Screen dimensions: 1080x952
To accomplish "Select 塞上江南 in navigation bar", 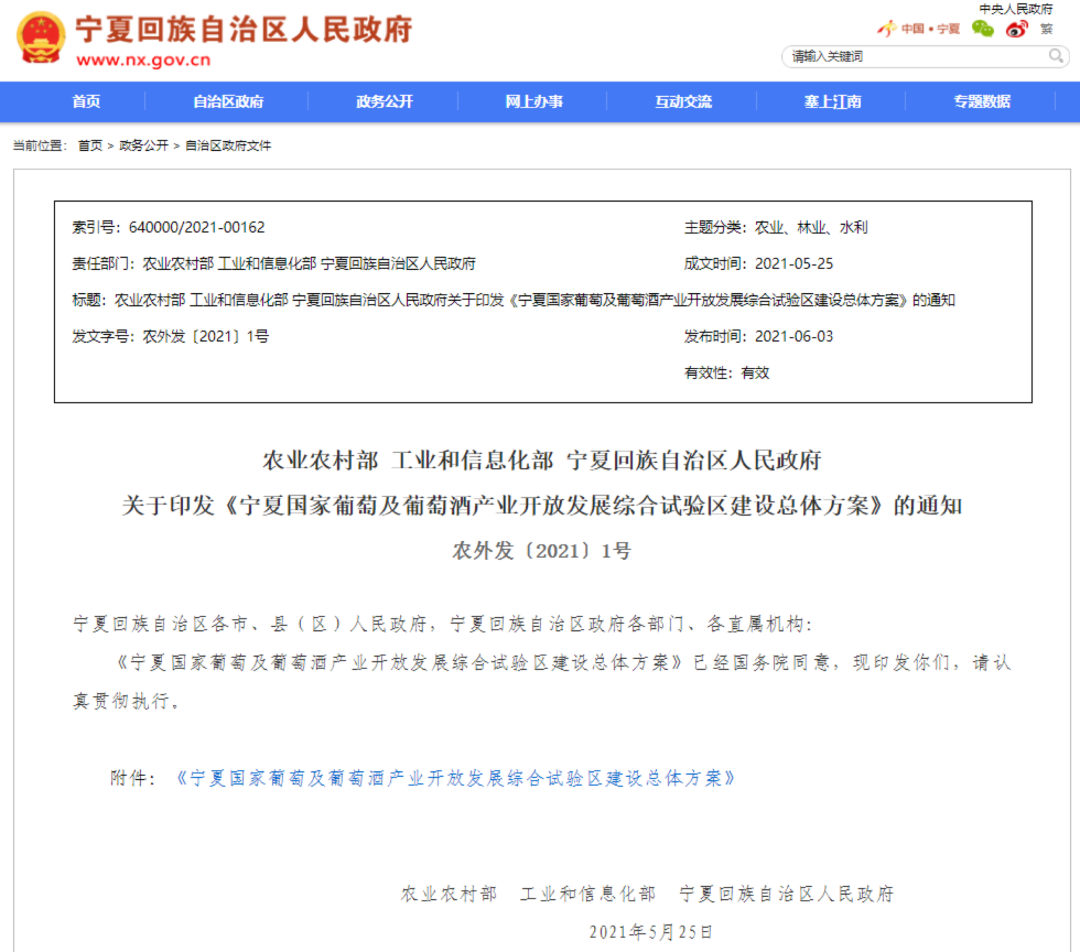I will click(x=832, y=101).
